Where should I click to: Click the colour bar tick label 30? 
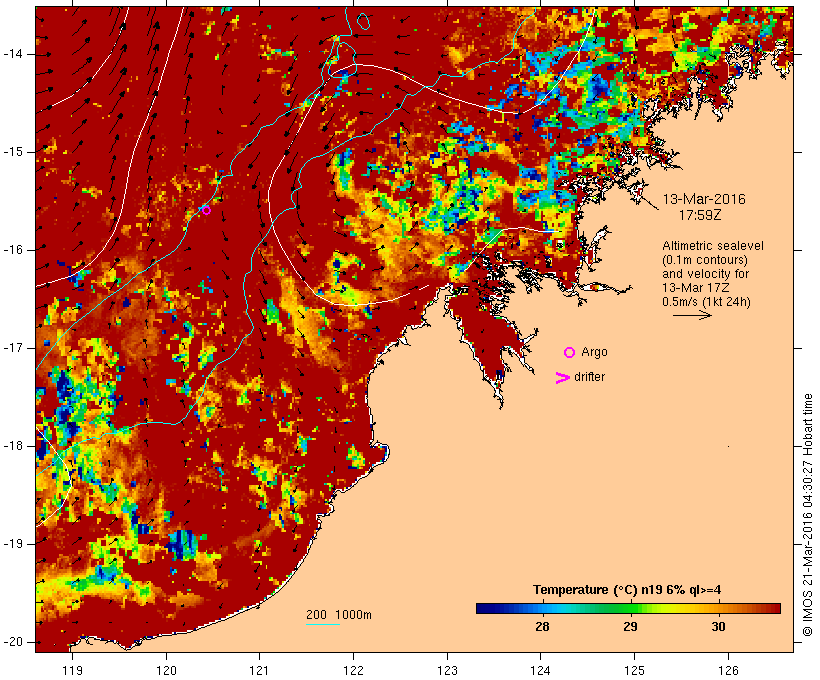pyautogui.click(x=719, y=627)
